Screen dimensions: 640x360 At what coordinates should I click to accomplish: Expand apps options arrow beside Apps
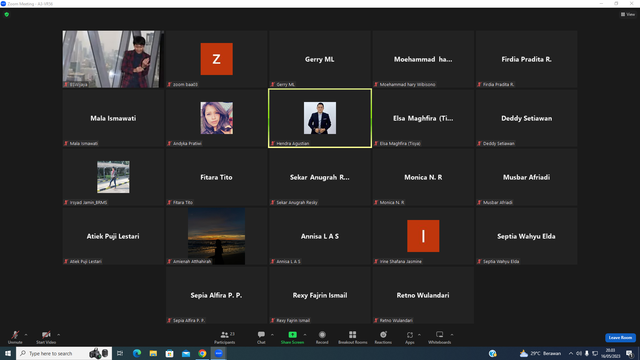point(419,335)
